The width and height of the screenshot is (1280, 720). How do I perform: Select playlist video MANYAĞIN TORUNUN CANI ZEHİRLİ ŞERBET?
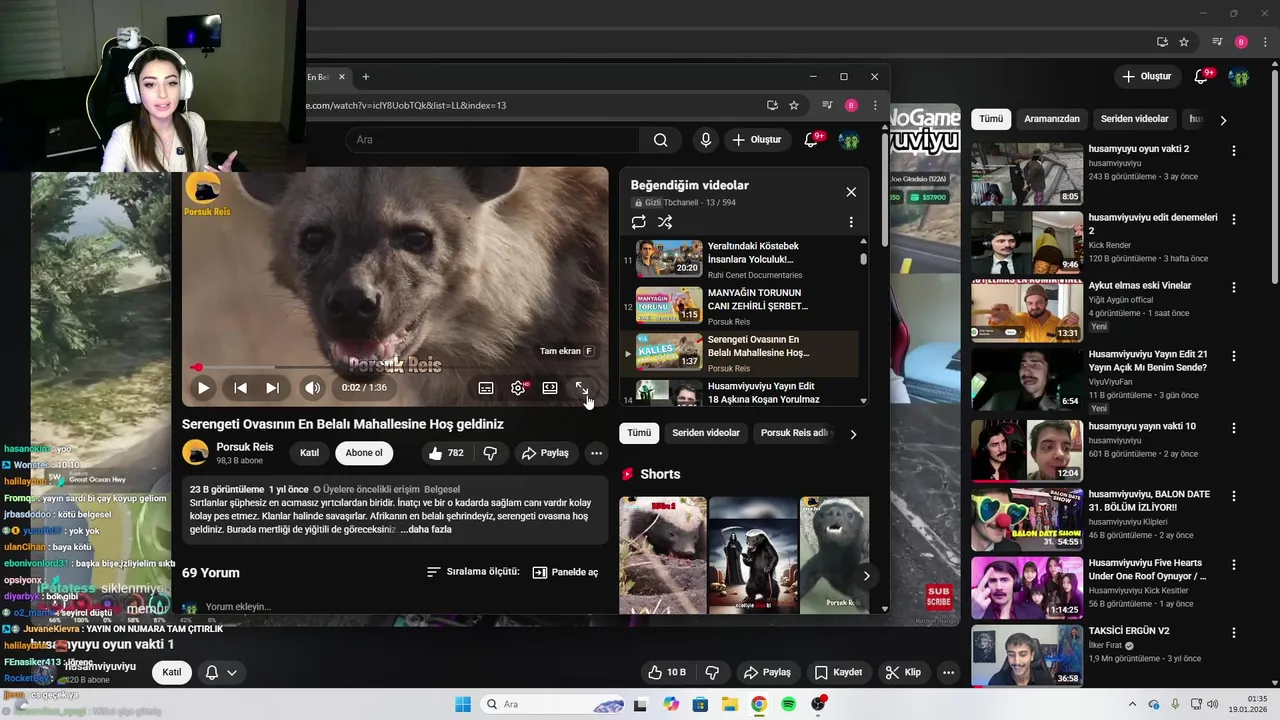click(x=739, y=306)
